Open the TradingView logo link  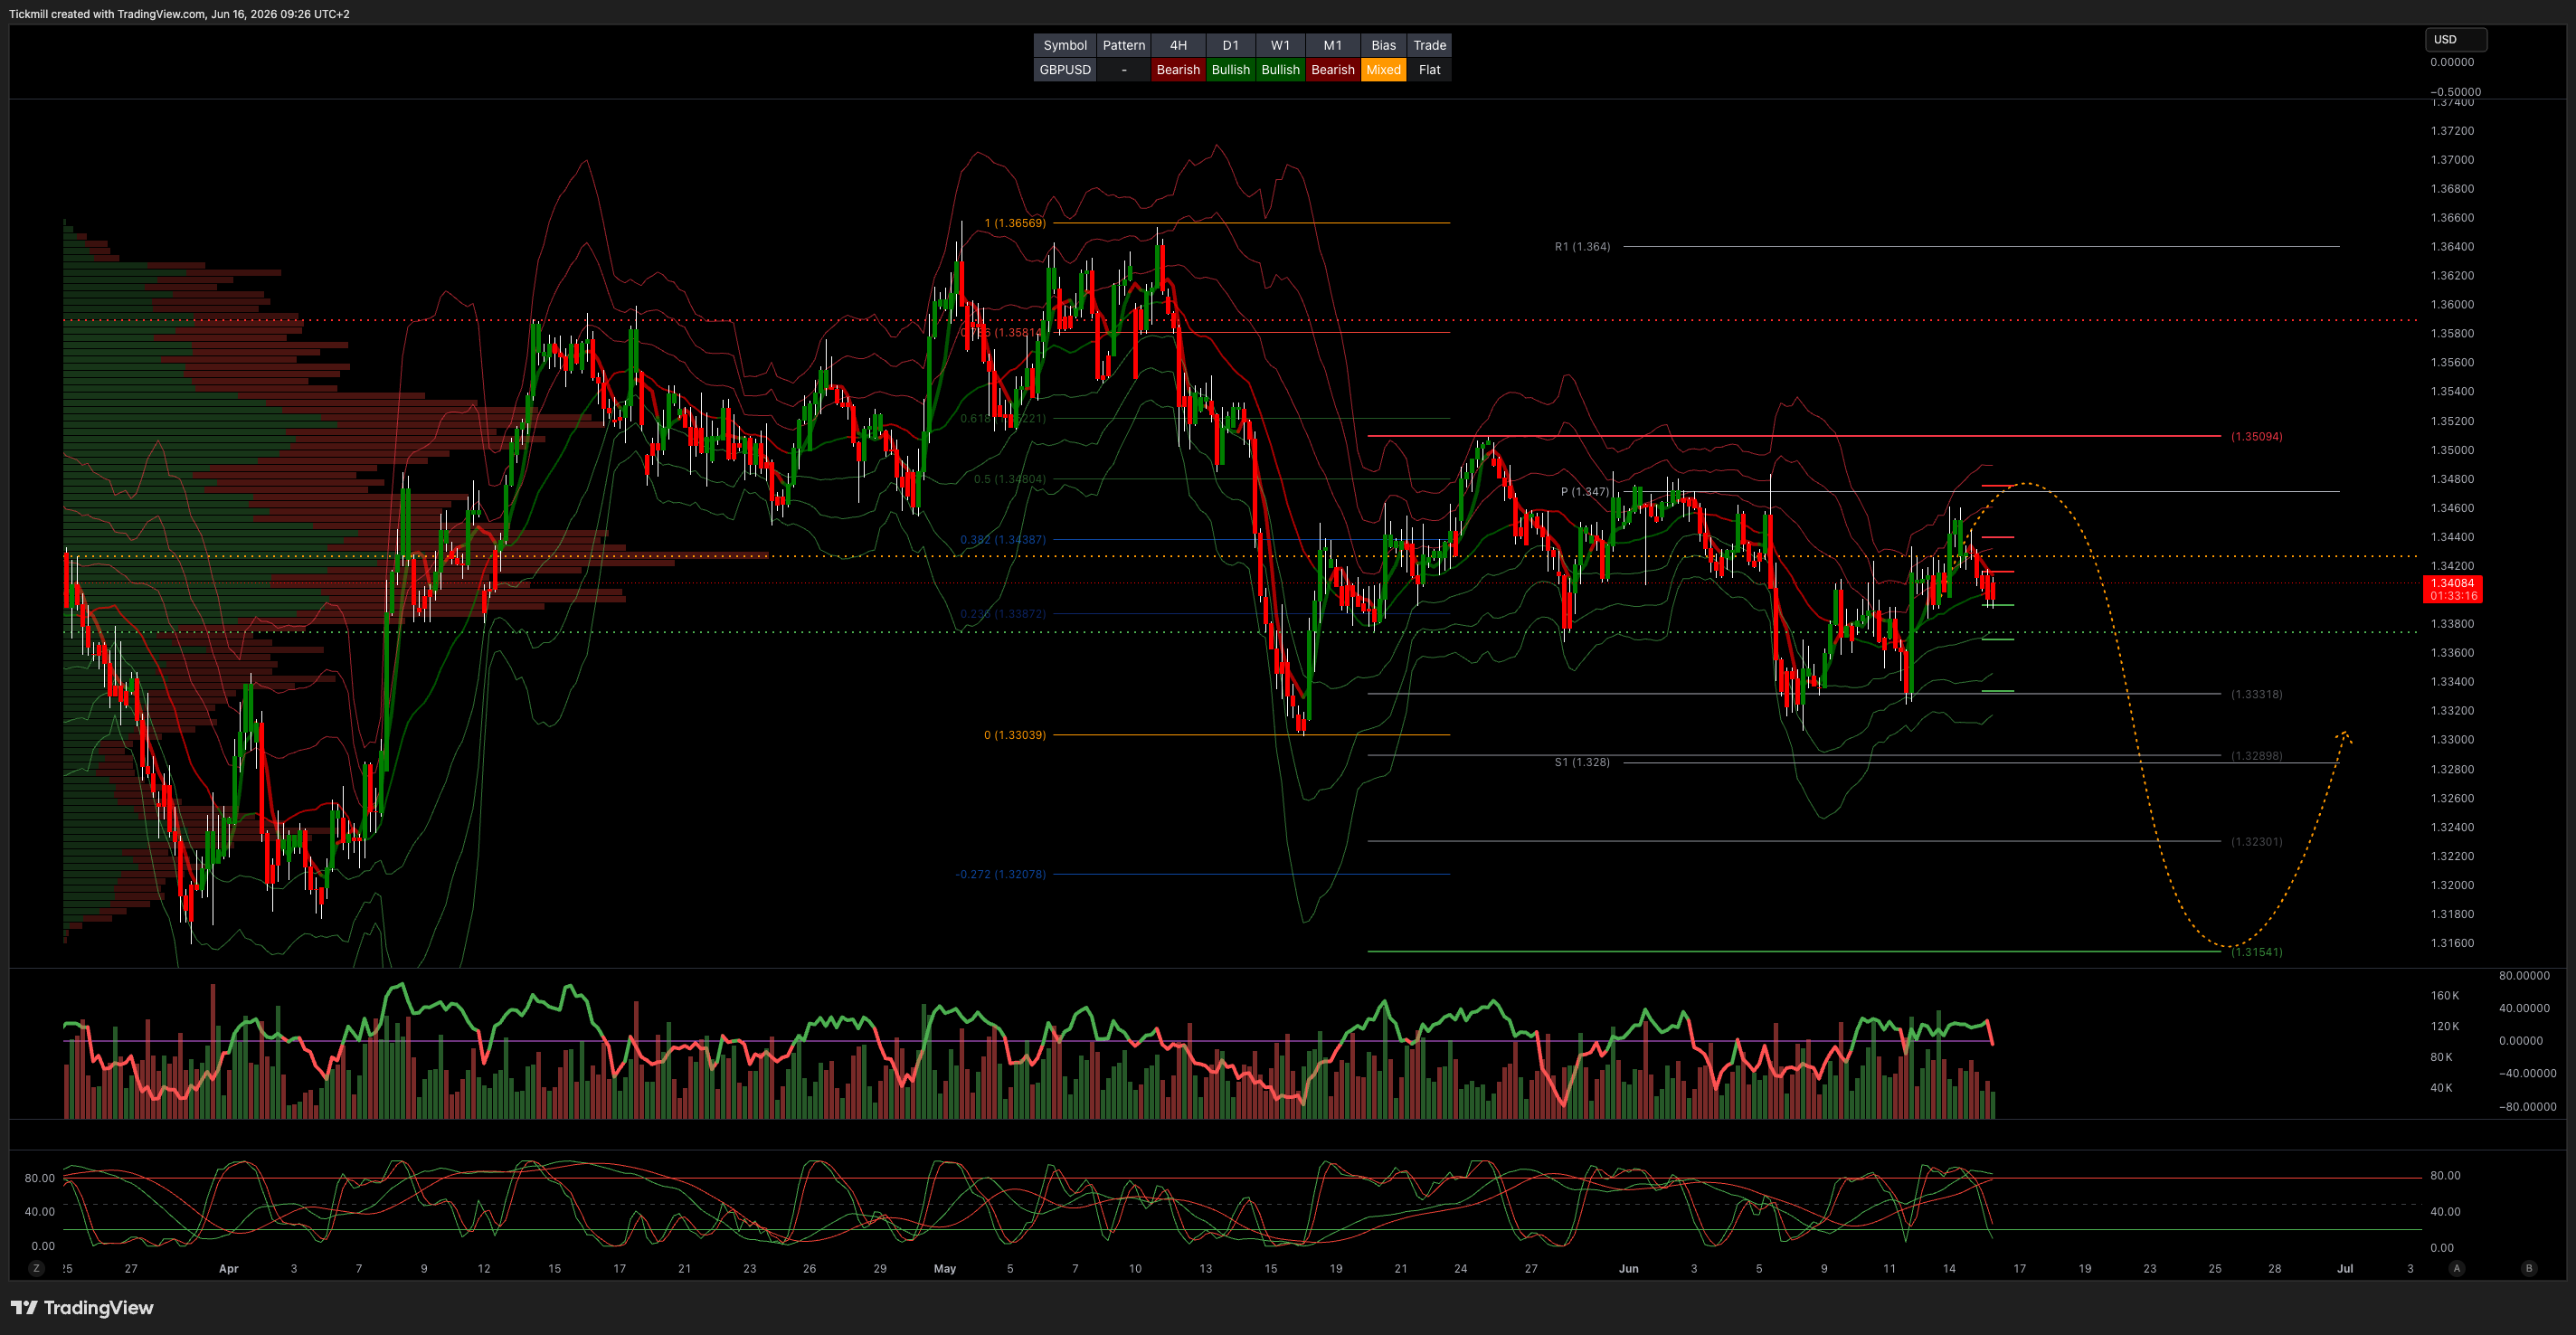click(82, 1308)
